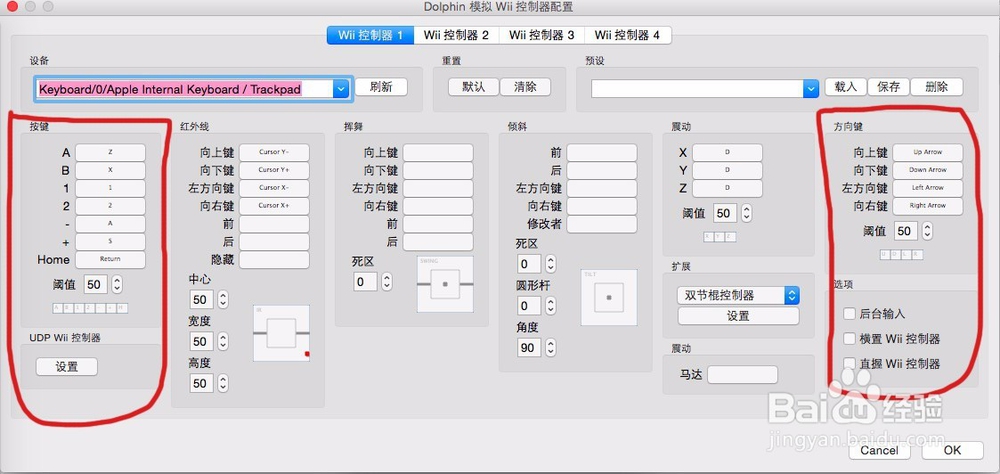This screenshot has width=1000, height=474.
Task: Adjust the 阈值 stepper under 震动 XYZ
Action: (x=746, y=212)
